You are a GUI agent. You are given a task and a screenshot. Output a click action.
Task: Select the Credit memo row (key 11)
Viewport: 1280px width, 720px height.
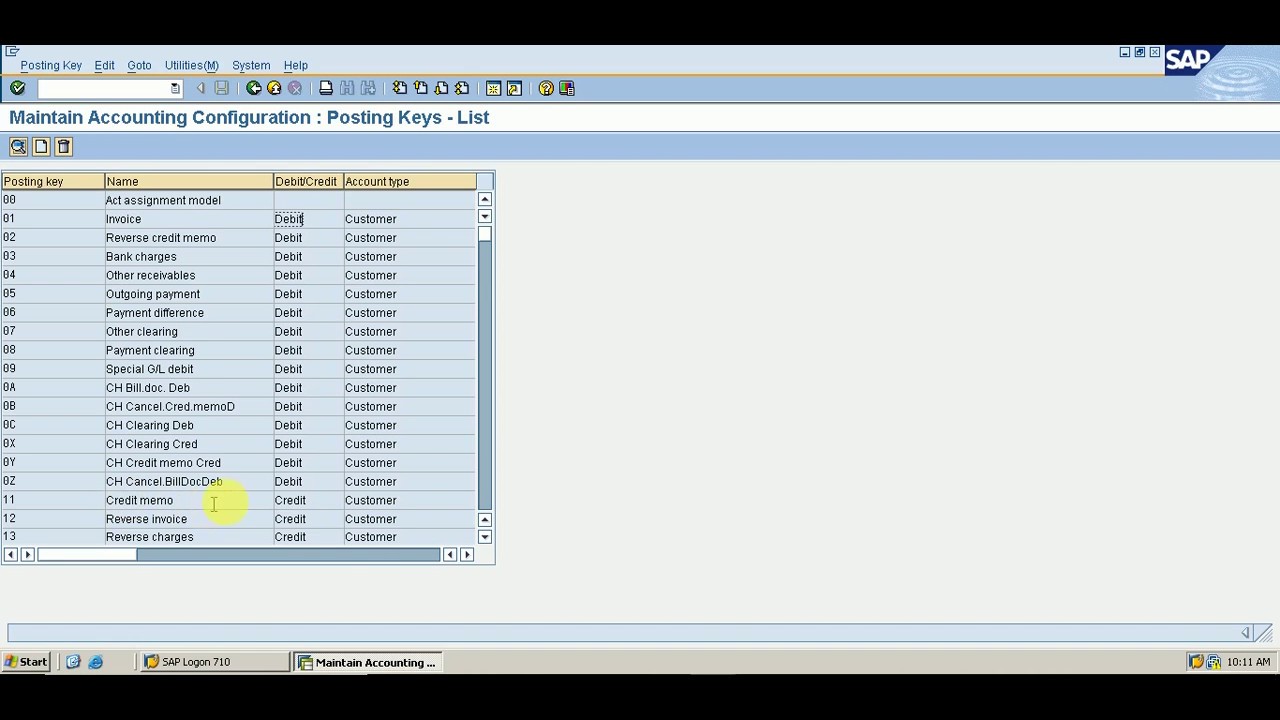tap(238, 500)
